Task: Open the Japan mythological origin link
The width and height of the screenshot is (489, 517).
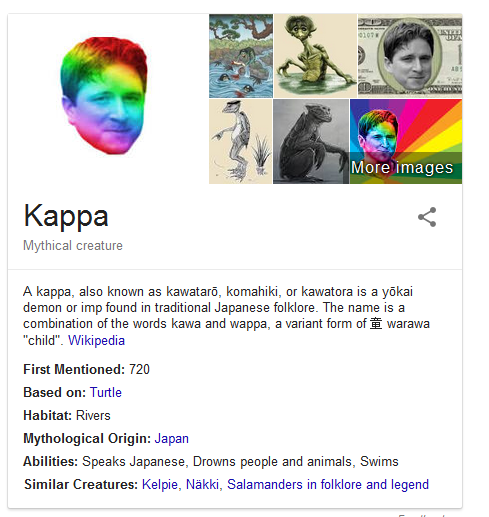Action: tap(172, 438)
